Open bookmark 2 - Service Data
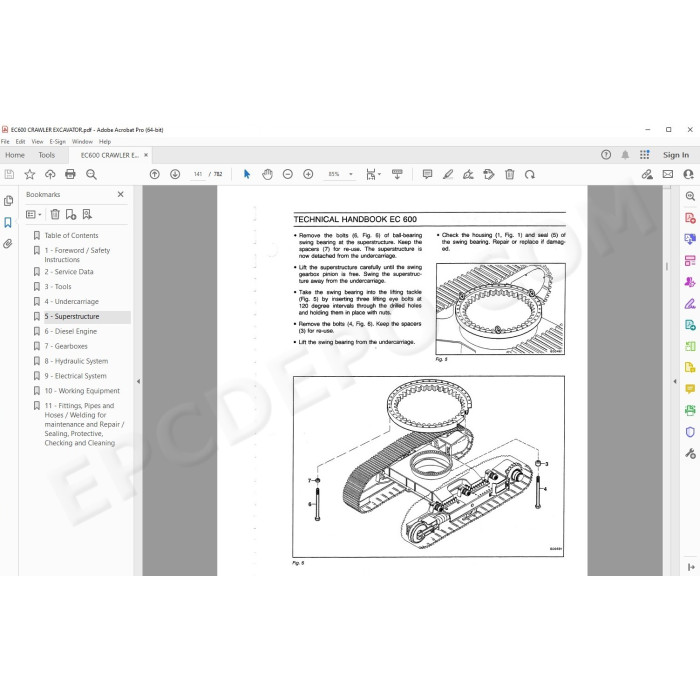700x700 pixels. coord(69,271)
